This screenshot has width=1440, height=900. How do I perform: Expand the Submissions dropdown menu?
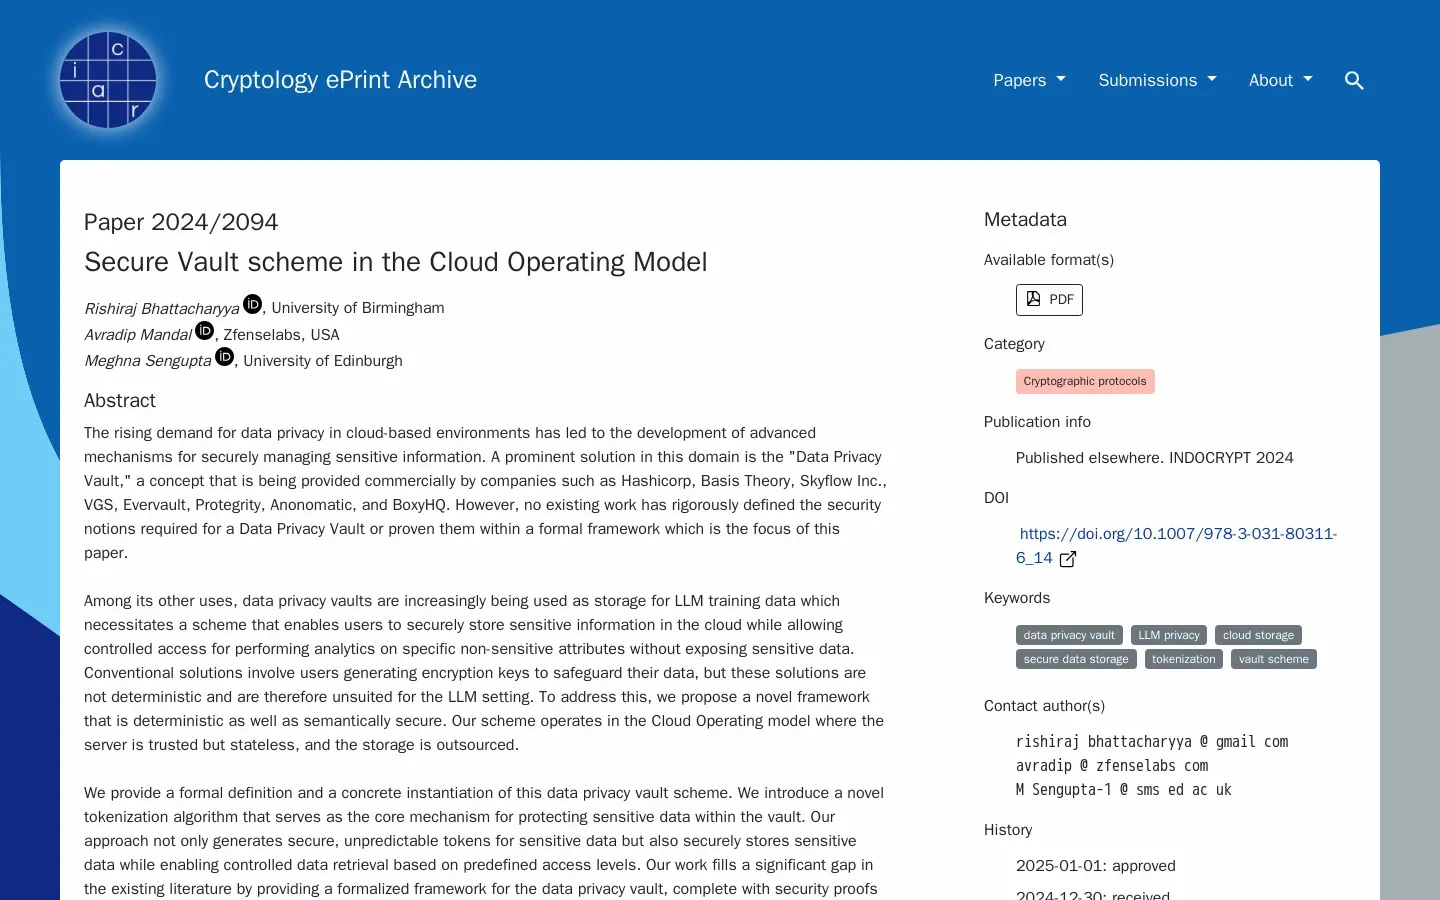click(1157, 80)
